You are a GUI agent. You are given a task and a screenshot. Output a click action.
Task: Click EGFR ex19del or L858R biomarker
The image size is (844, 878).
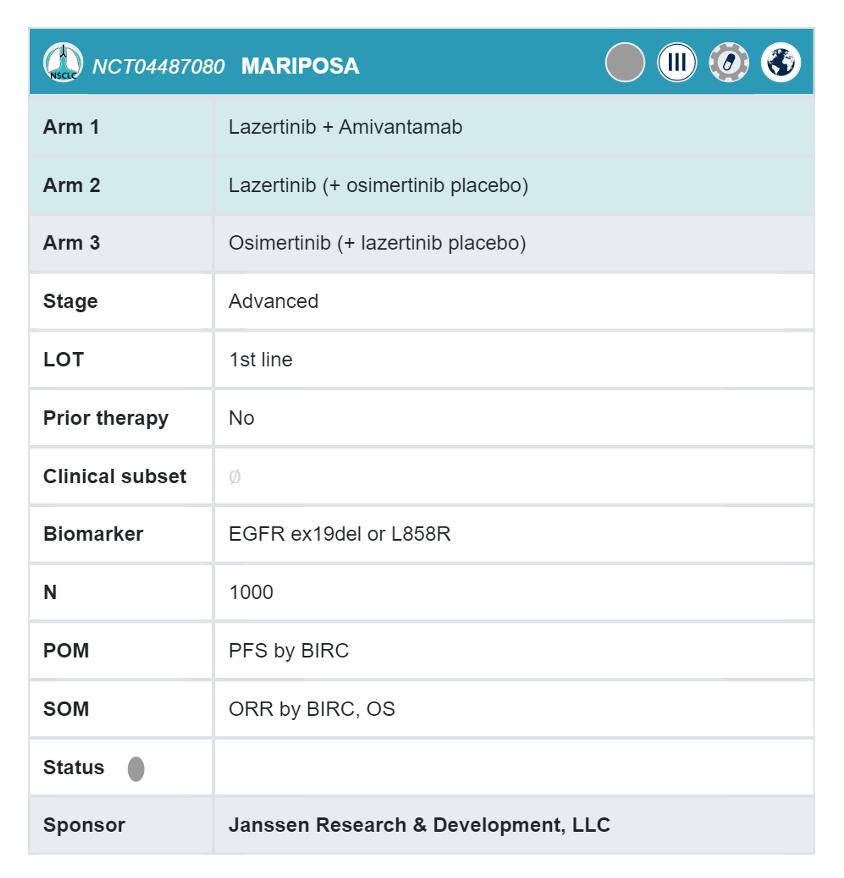(x=339, y=534)
